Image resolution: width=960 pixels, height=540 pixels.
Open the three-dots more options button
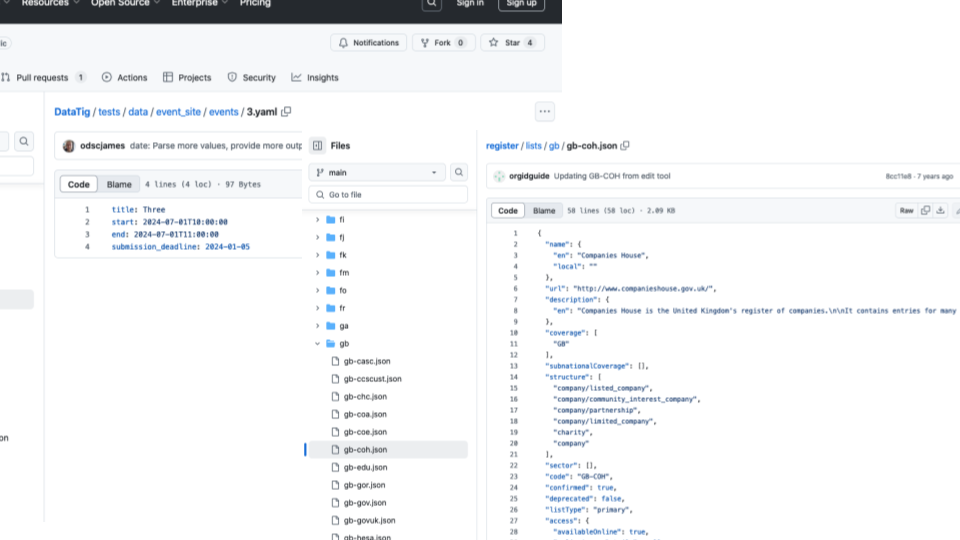[544, 111]
